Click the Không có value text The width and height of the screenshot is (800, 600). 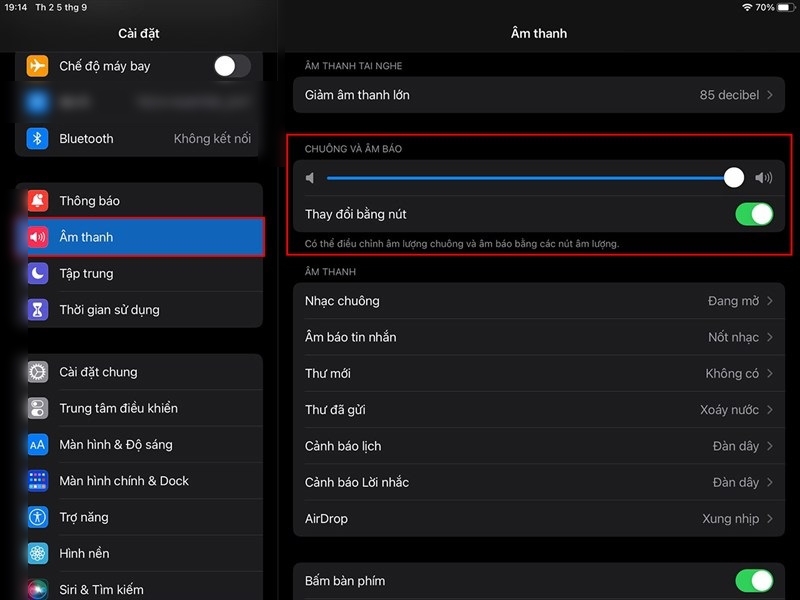[x=732, y=373]
